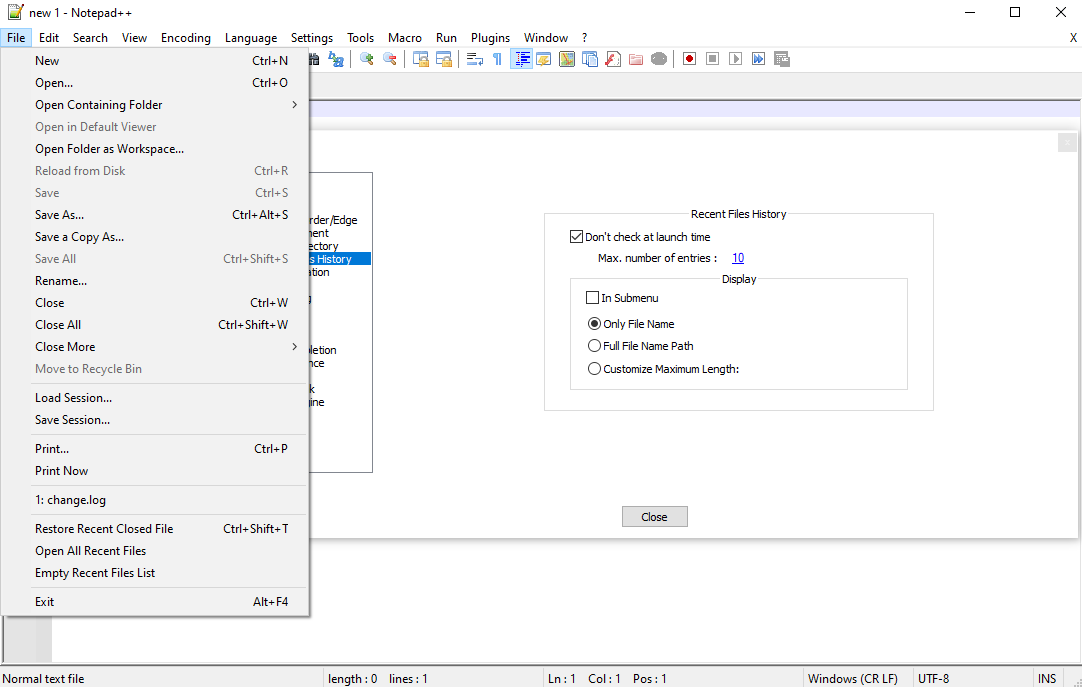This screenshot has width=1082, height=687.
Task: Click INS mode in status bar
Action: (x=1047, y=679)
